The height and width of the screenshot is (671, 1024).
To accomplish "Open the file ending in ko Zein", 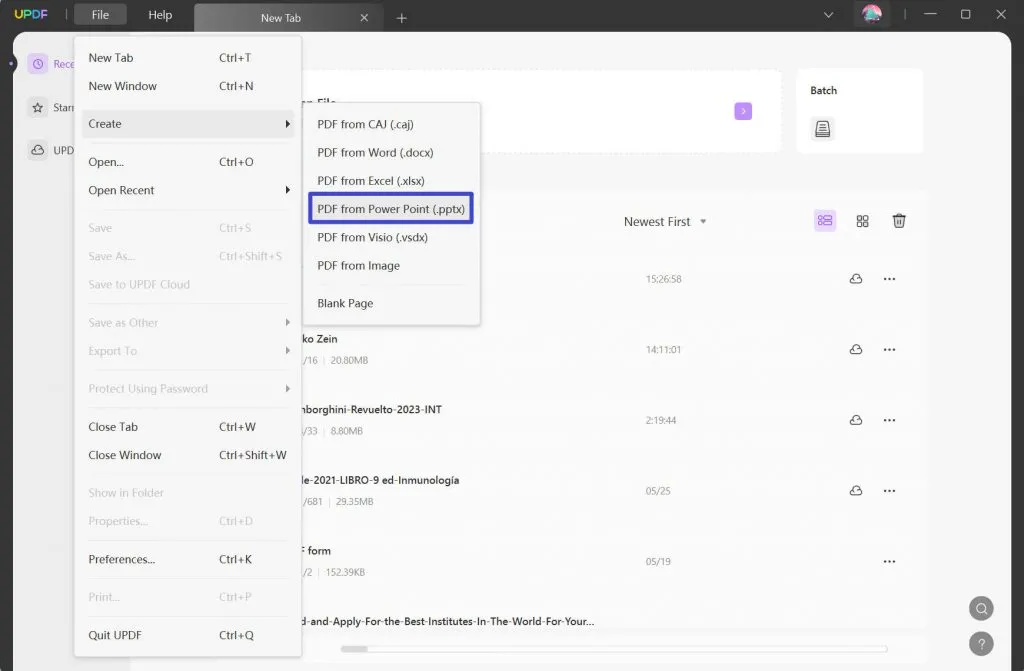I will 319,338.
